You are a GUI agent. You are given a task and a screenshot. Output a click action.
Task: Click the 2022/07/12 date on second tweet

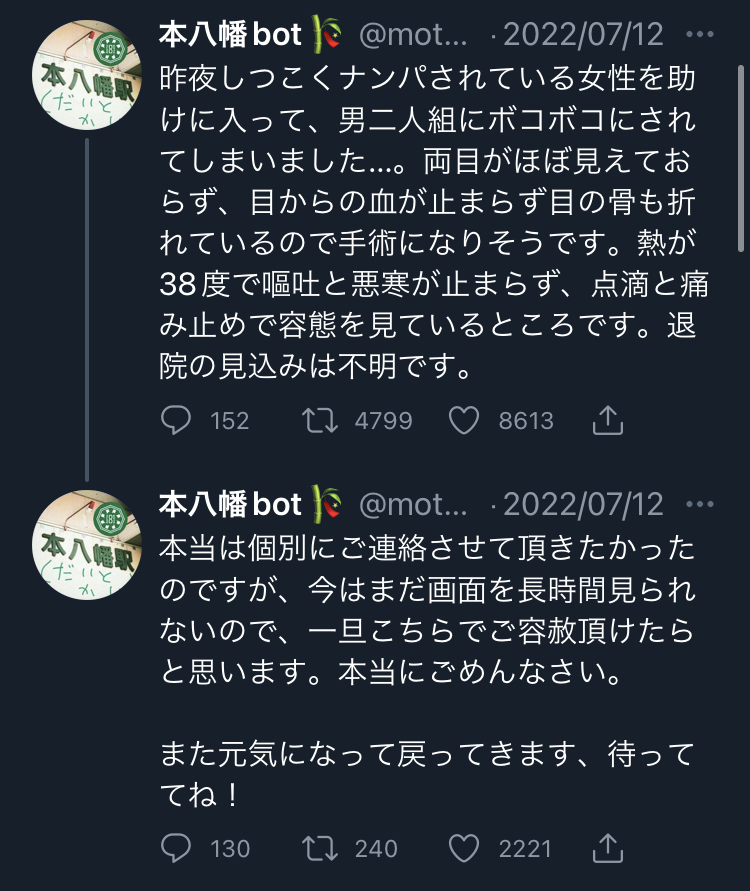pyautogui.click(x=582, y=506)
